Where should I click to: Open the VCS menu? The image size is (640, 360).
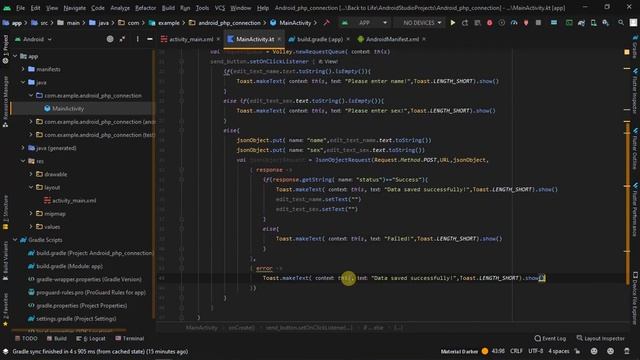pos(220,8)
